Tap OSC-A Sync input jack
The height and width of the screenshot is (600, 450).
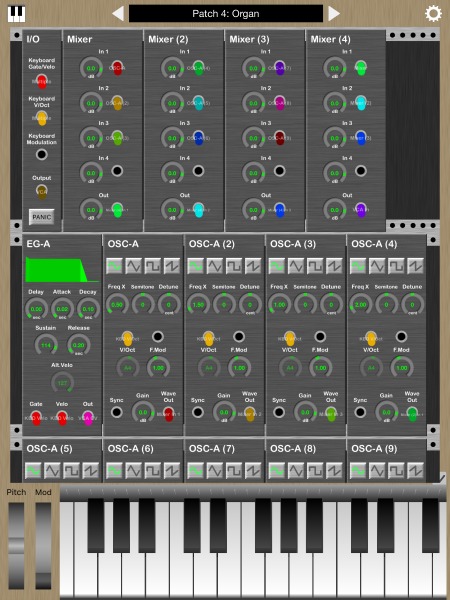(116, 412)
